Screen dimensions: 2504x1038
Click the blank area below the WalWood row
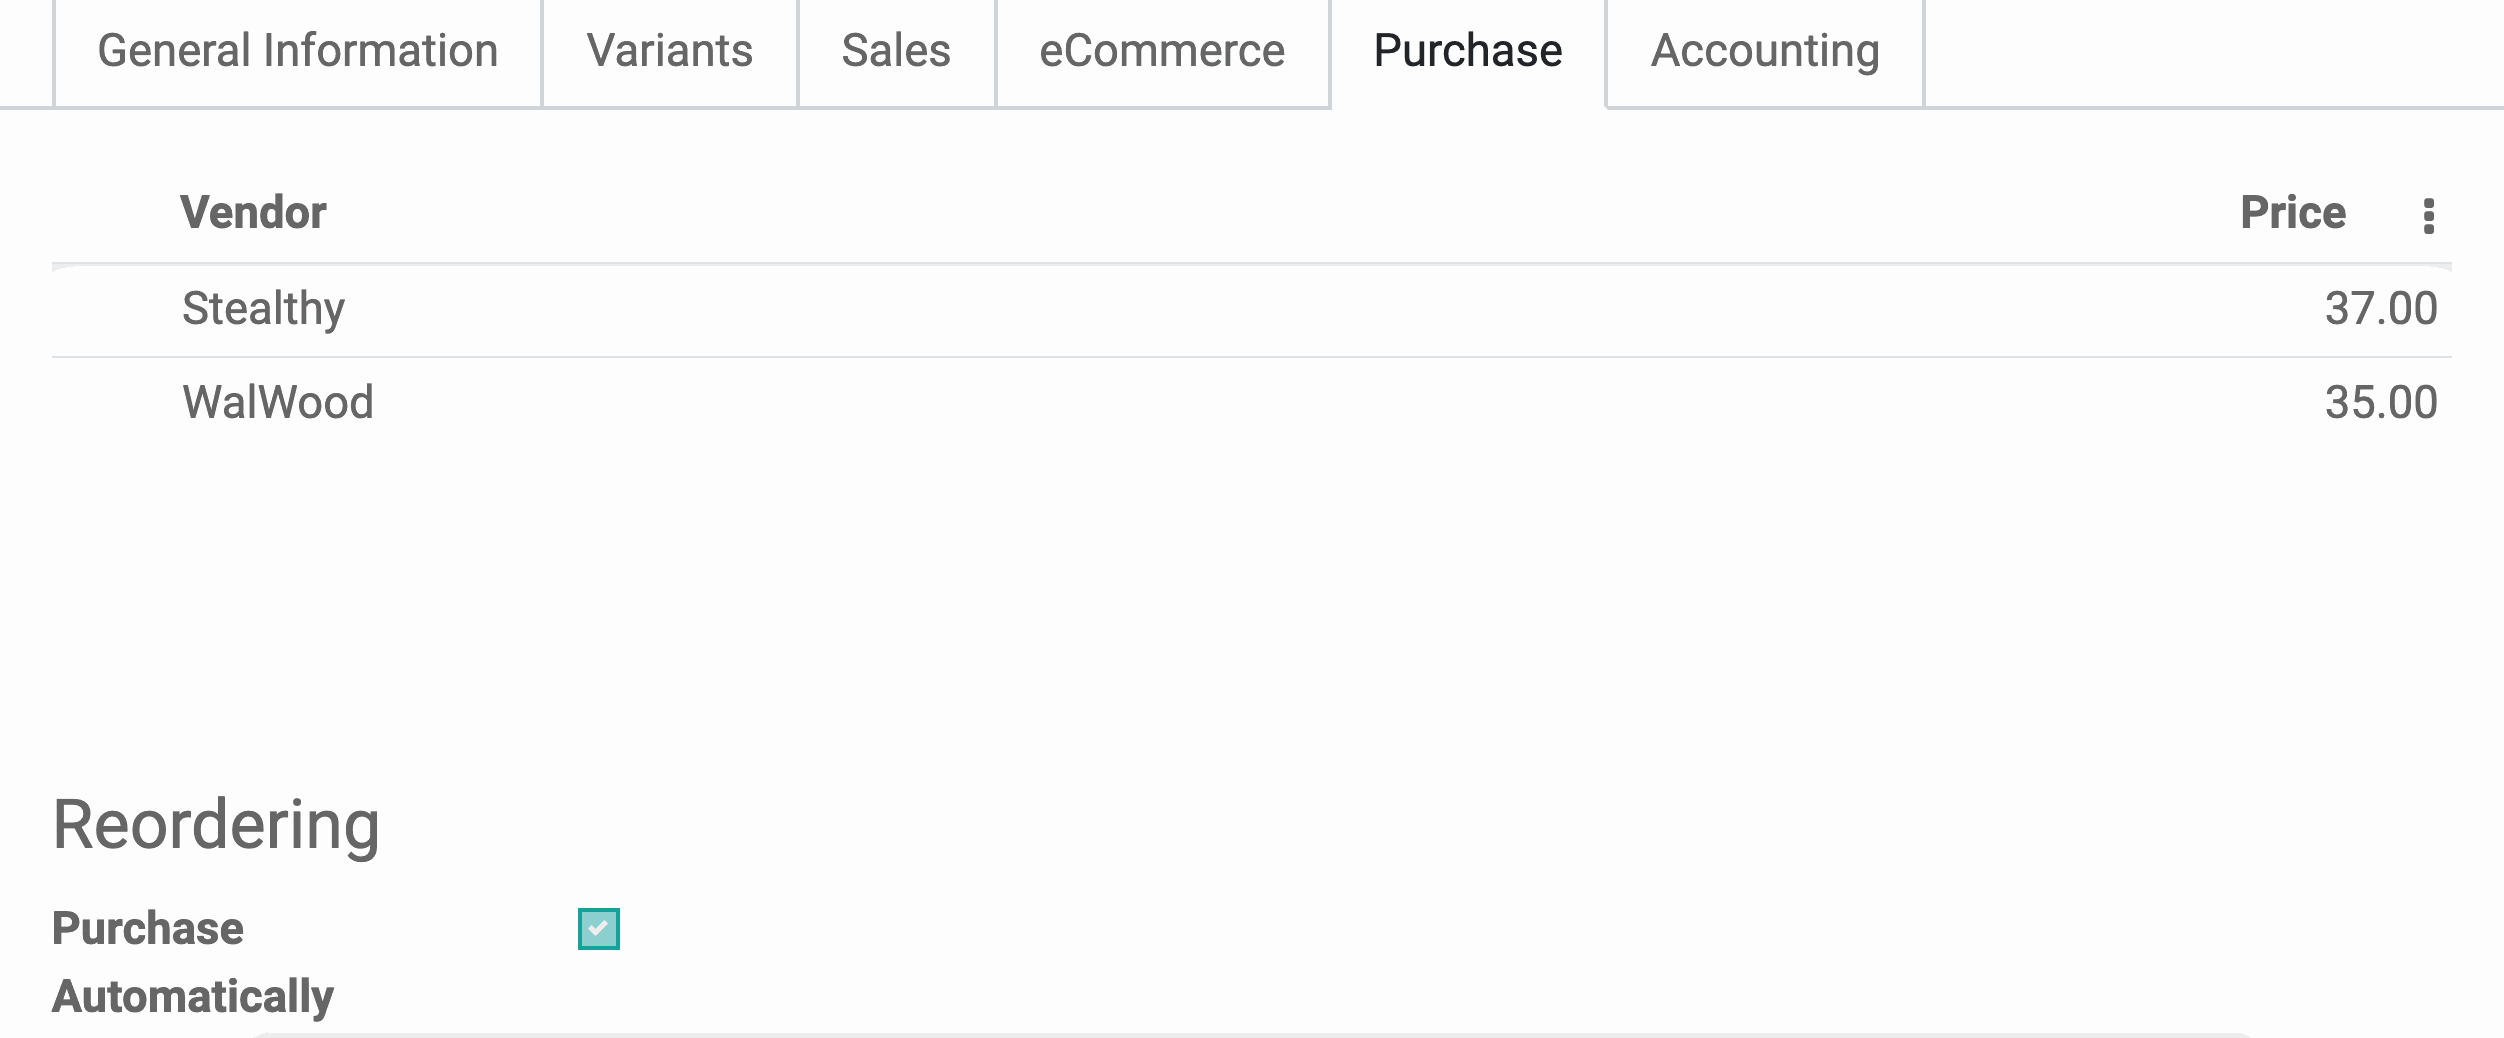tap(1250, 580)
